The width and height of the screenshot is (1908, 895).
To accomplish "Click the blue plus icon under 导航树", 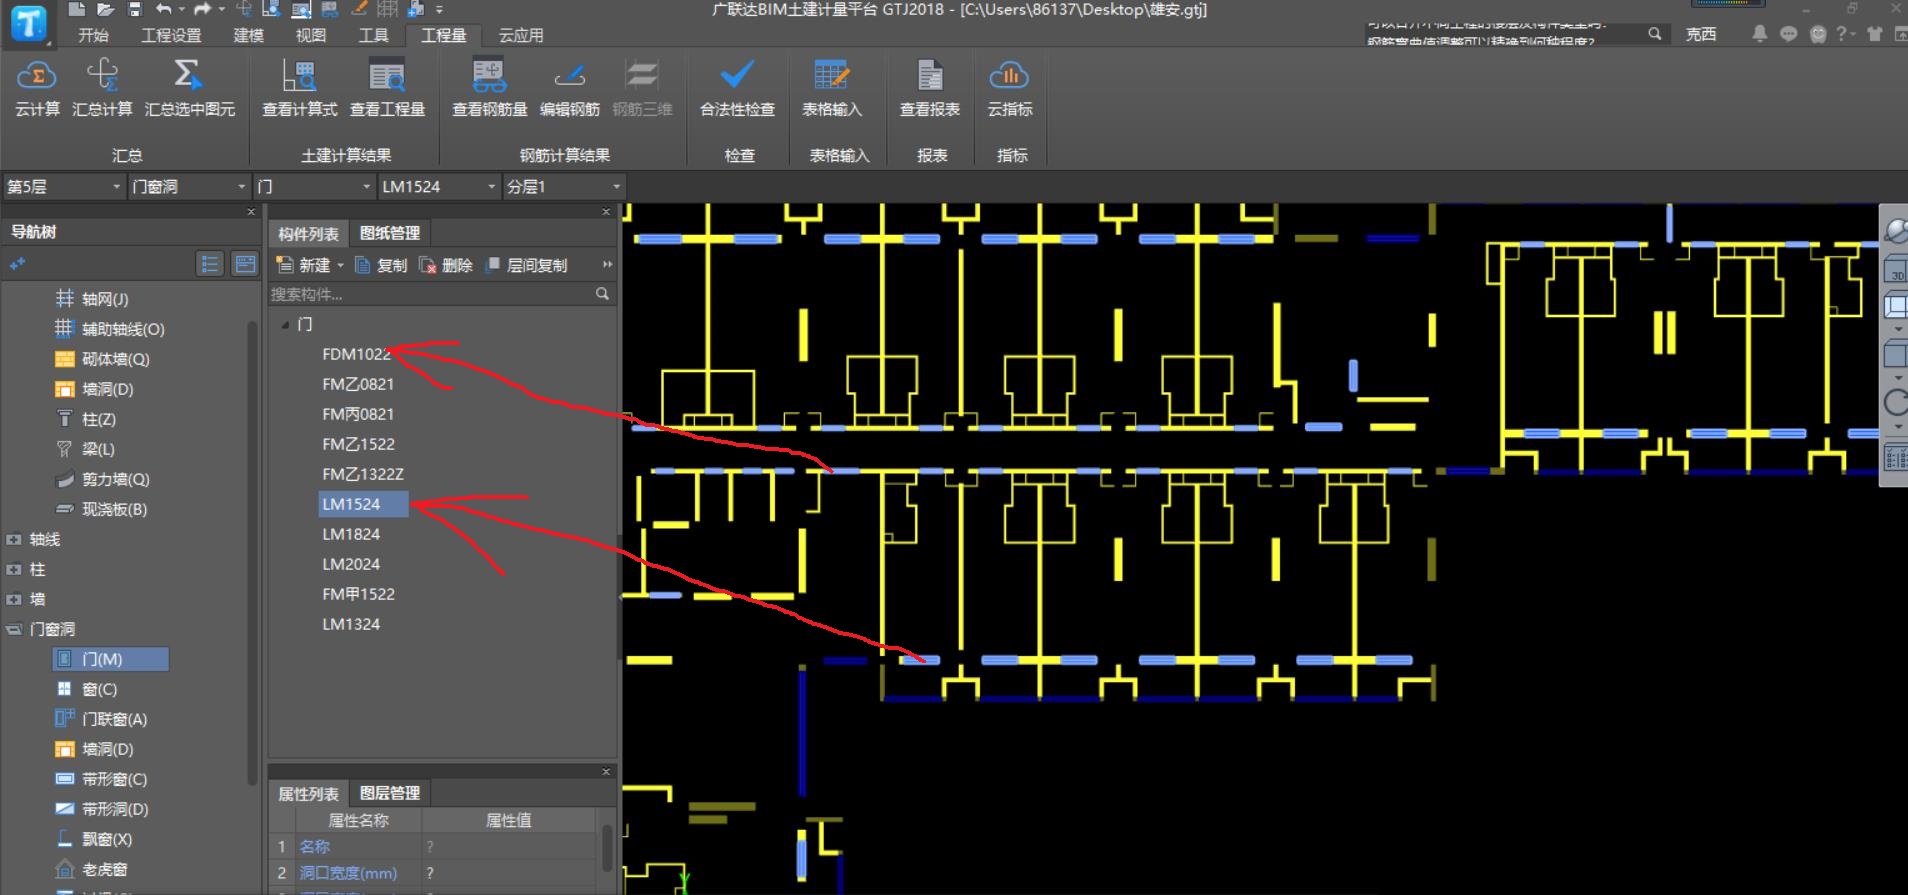I will click(x=17, y=264).
